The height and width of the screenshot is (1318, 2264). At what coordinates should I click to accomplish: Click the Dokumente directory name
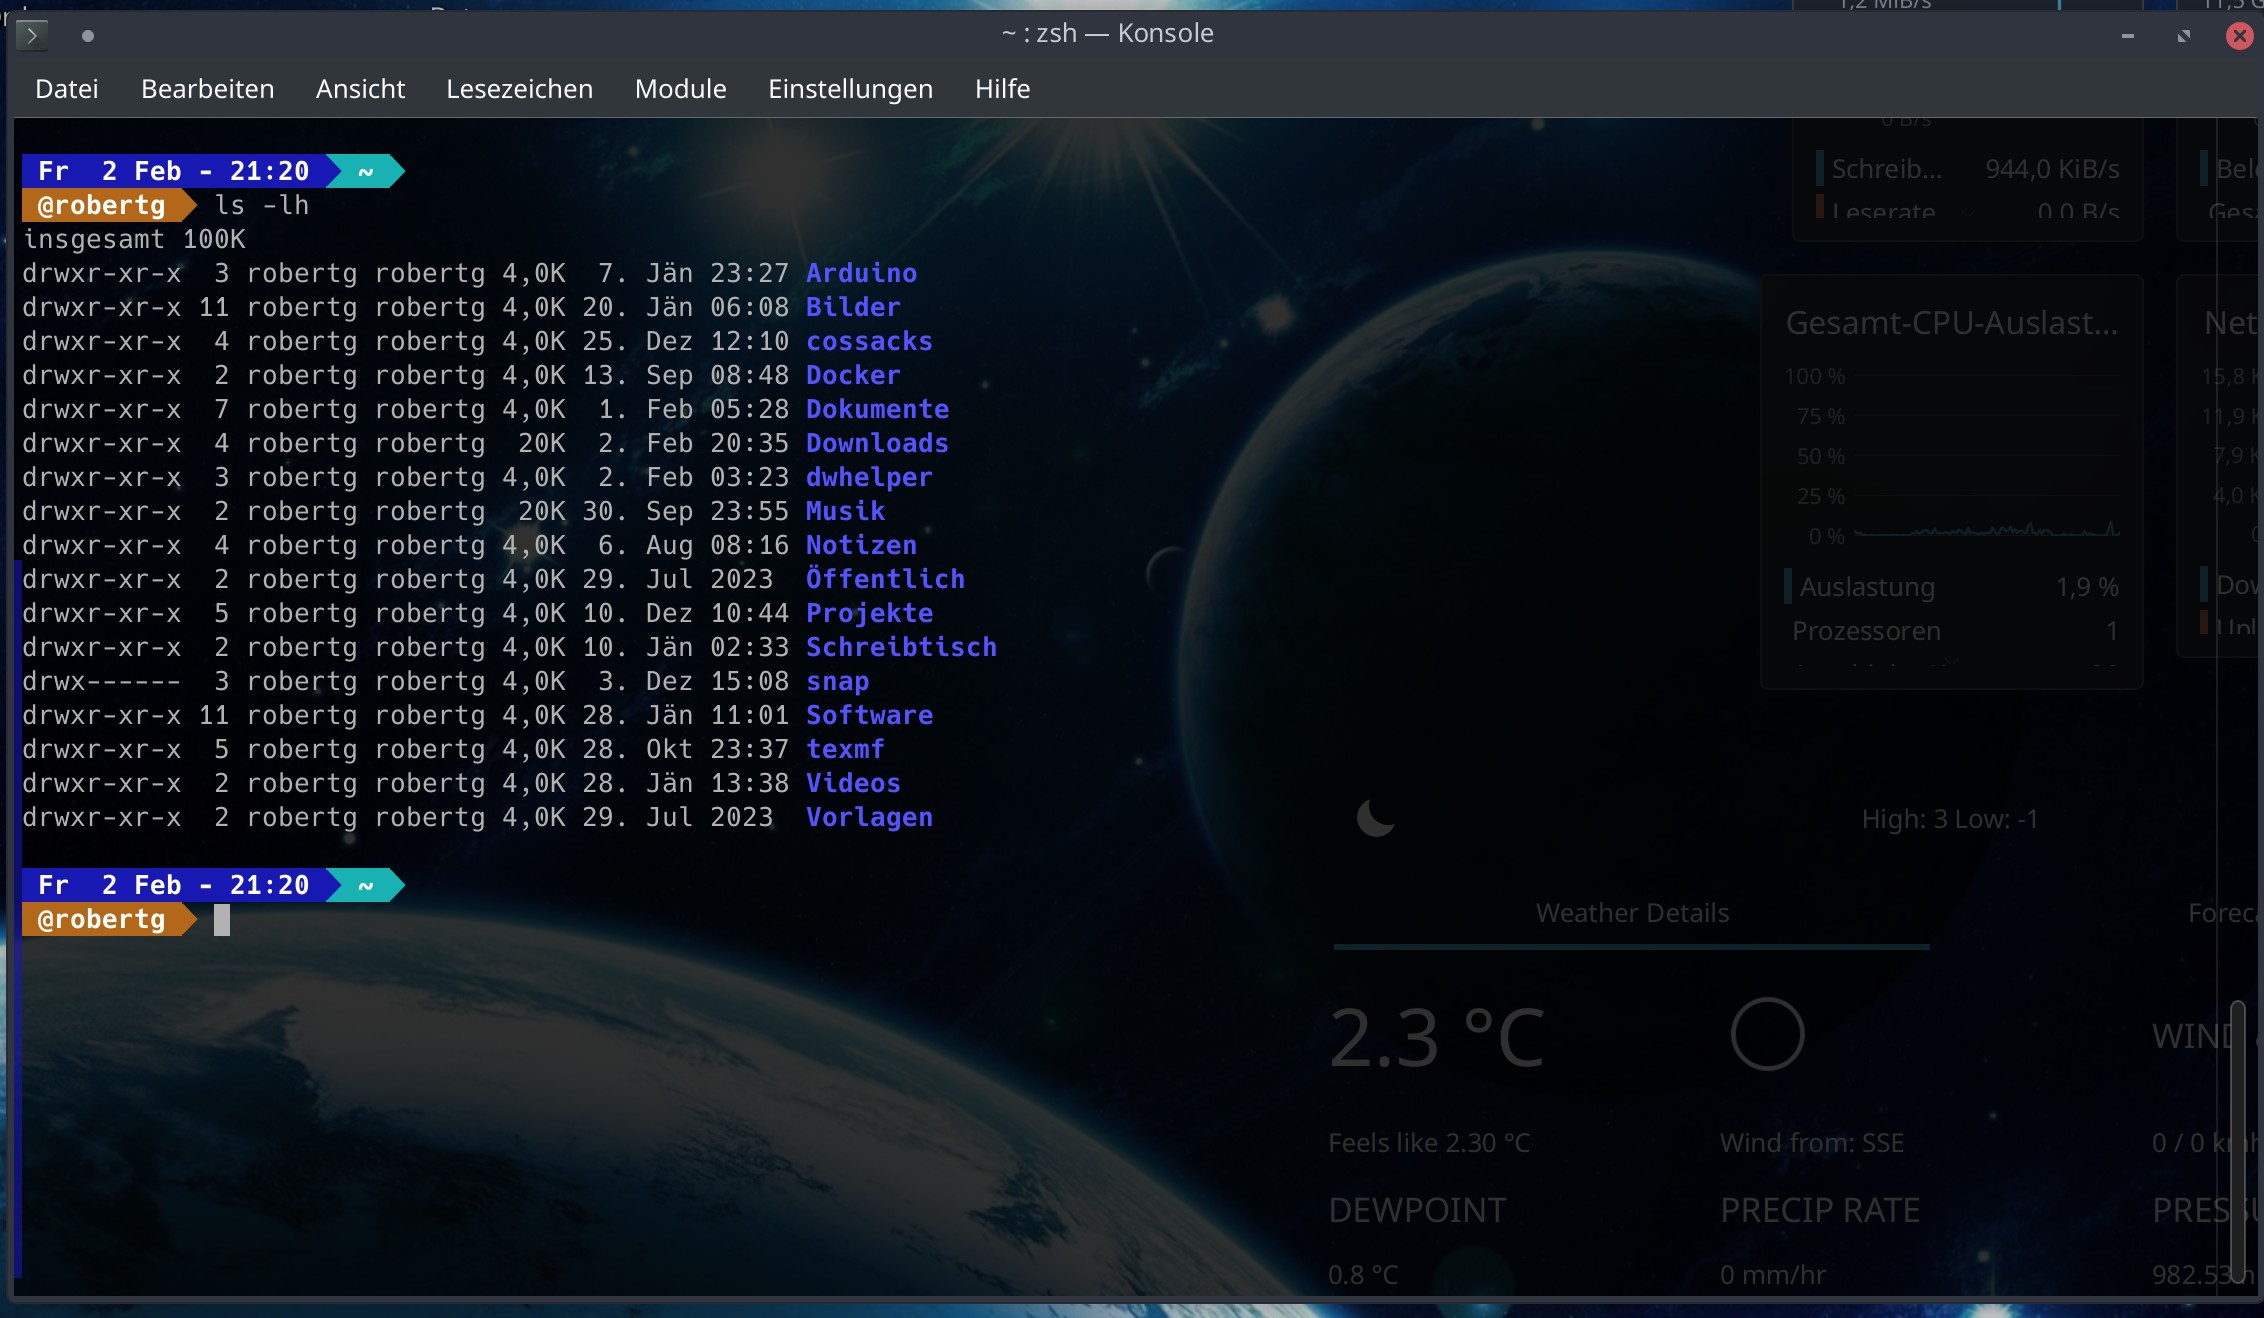(x=877, y=409)
